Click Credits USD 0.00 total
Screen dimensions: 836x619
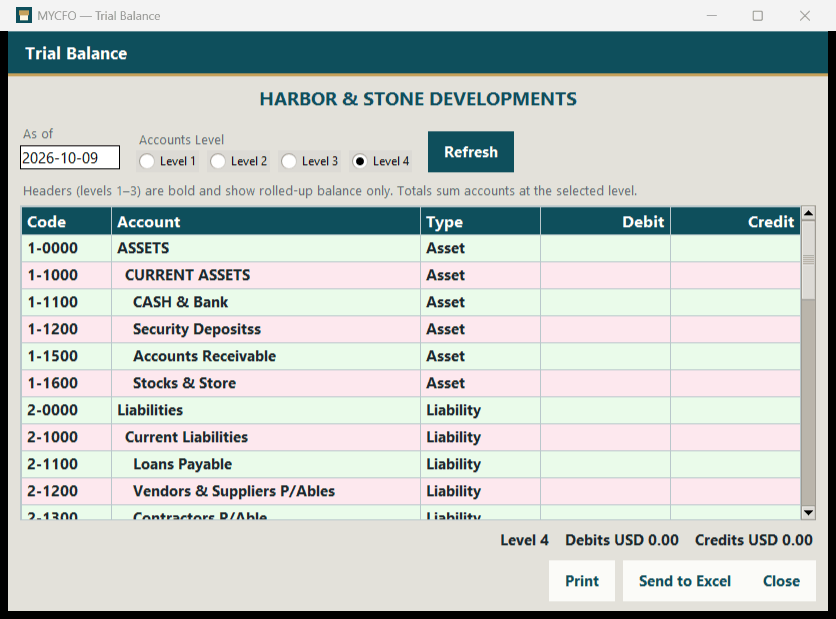pos(753,540)
